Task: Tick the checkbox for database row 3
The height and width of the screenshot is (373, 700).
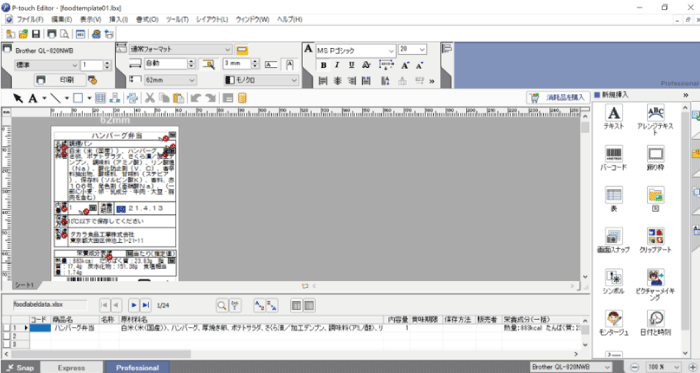Action: click(6, 344)
